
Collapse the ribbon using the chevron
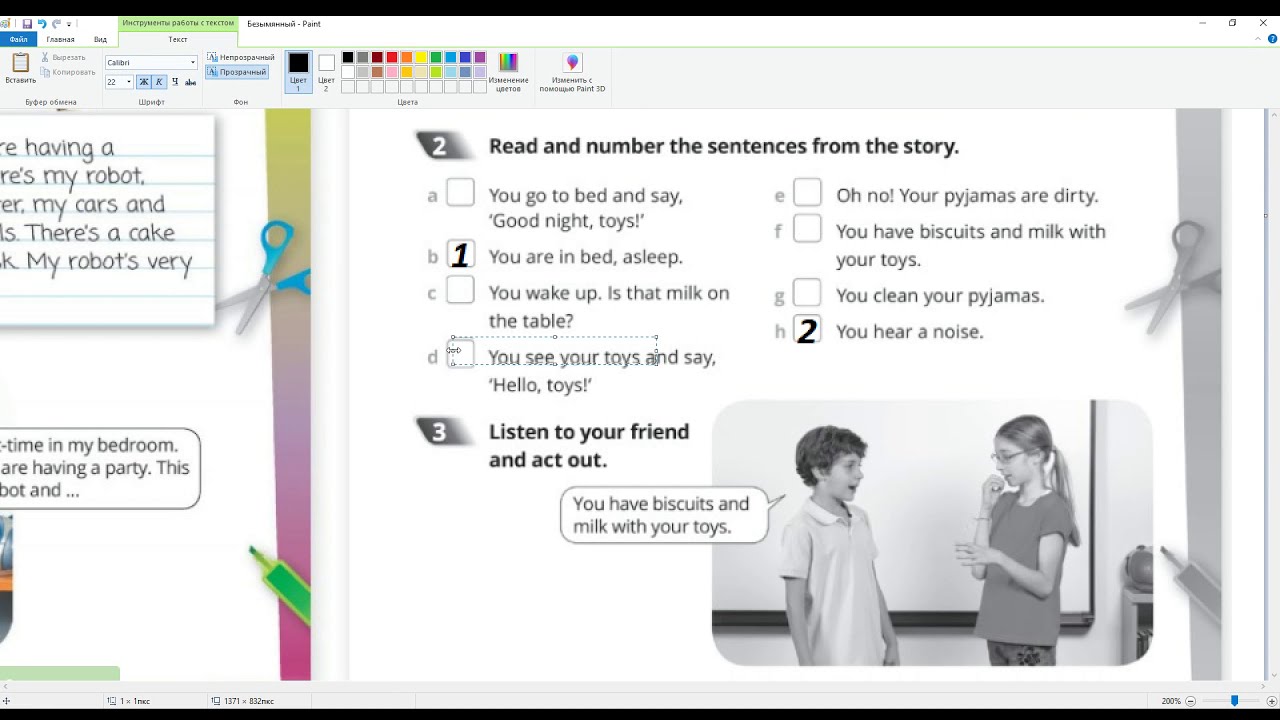(1258, 39)
